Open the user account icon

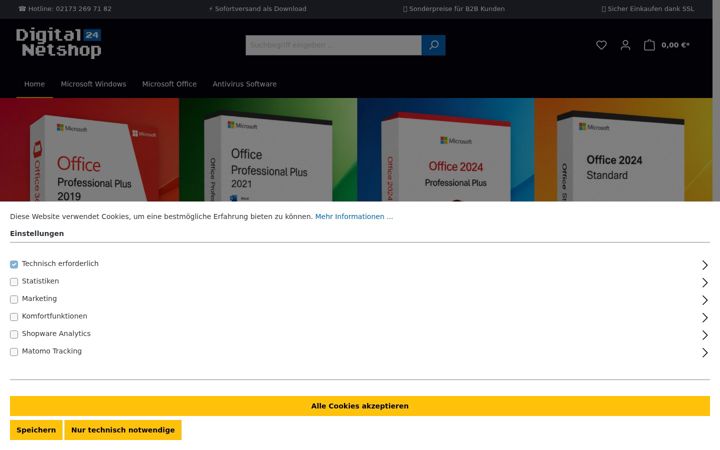pyautogui.click(x=625, y=45)
